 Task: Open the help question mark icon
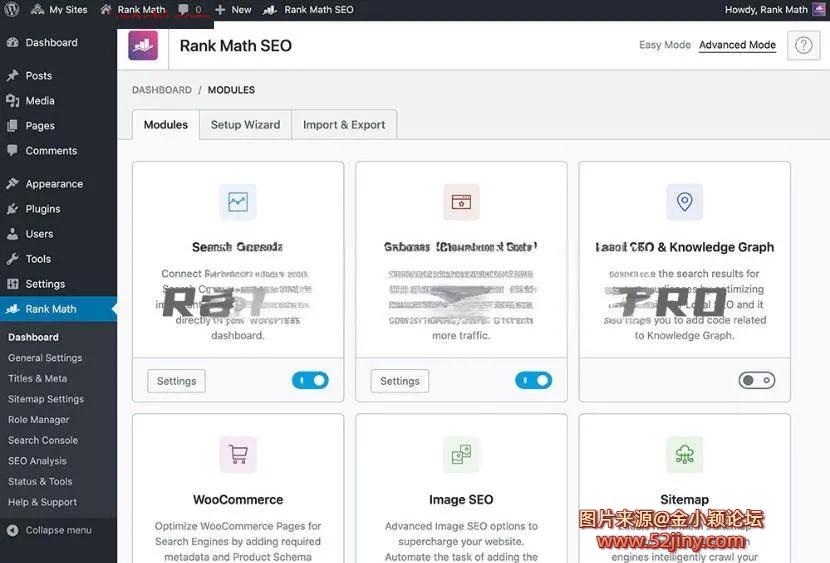[803, 46]
